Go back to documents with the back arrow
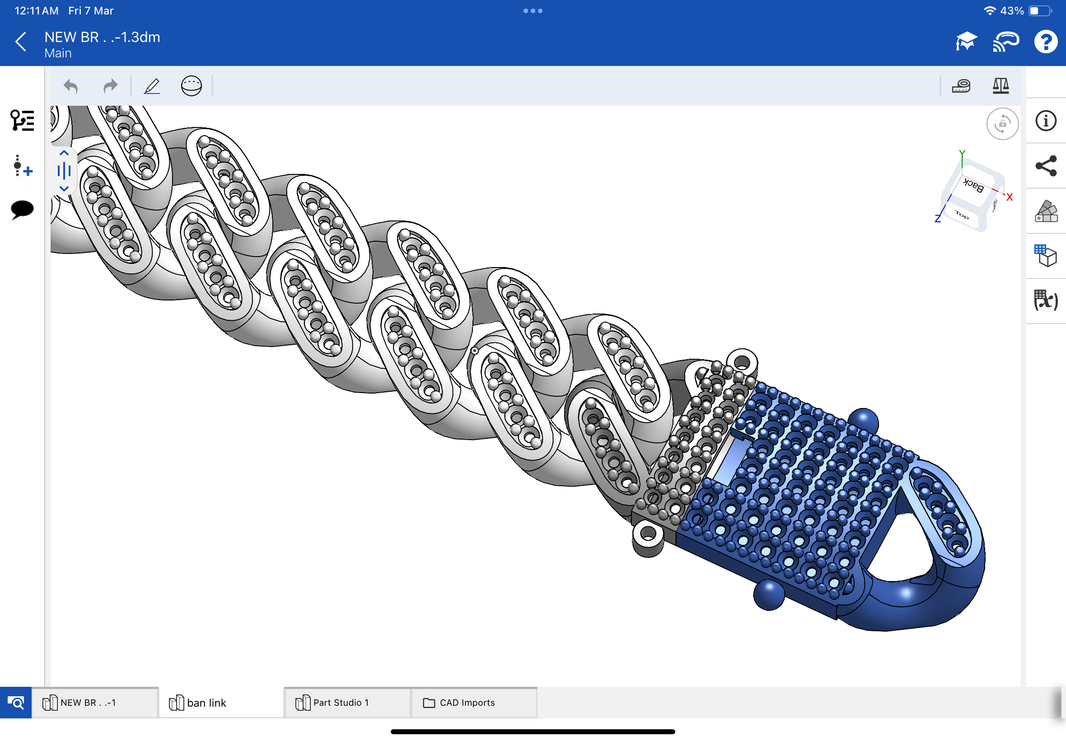Screen dimensions: 1066x741 click(x=20, y=41)
